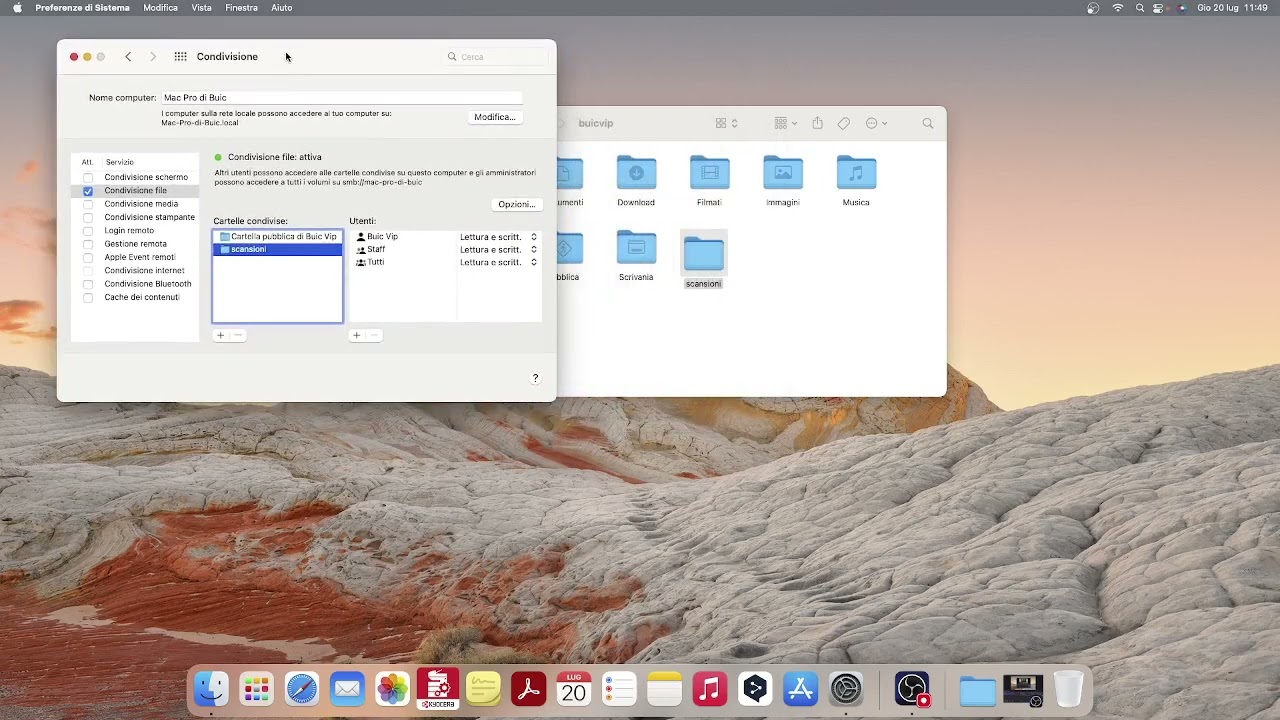This screenshot has width=1280, height=720.
Task: Click the Modifica... button for computer name
Action: tap(495, 117)
